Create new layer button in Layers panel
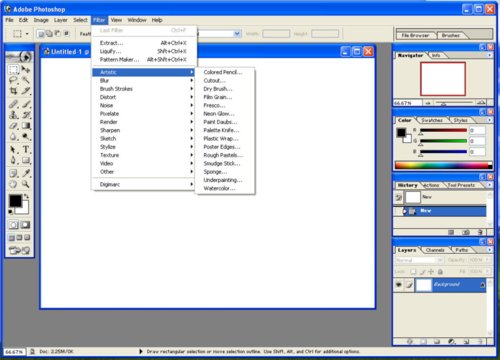The image size is (500, 360). 466,341
